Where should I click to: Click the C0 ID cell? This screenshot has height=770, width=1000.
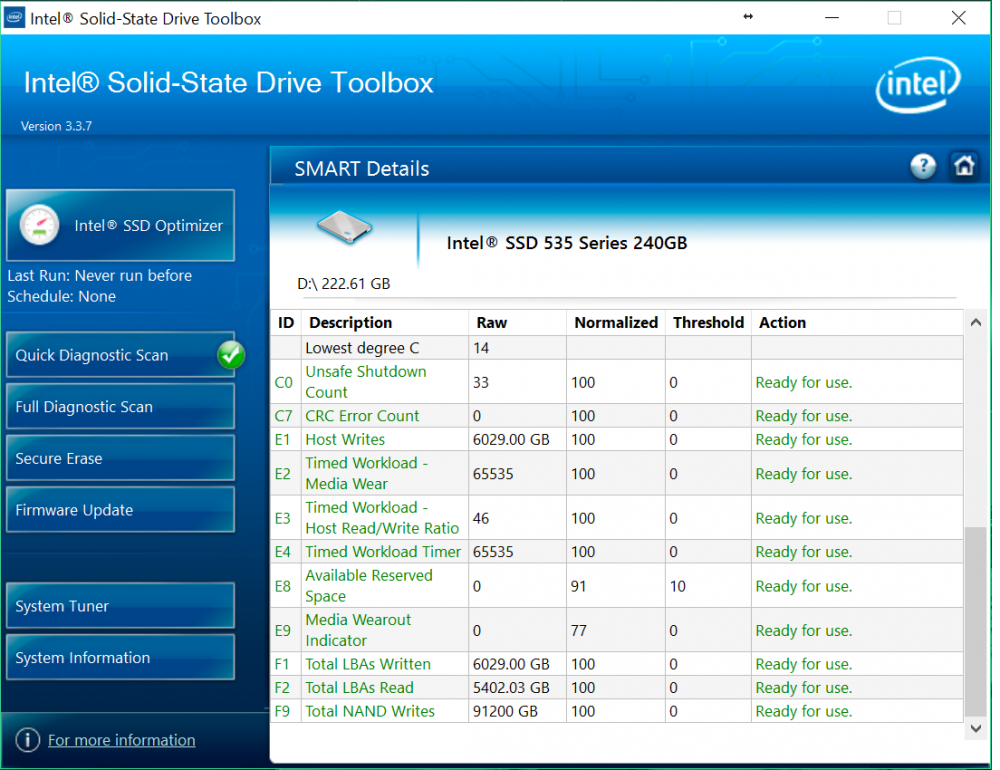(x=284, y=382)
